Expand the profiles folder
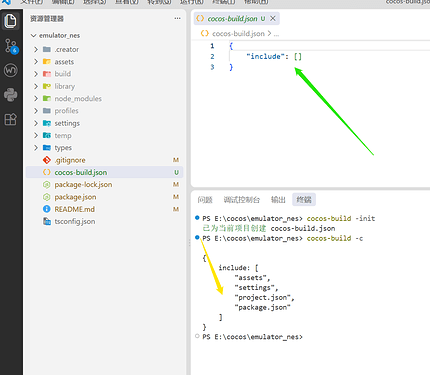Viewport: 430px width, 375px height. [x=36, y=111]
